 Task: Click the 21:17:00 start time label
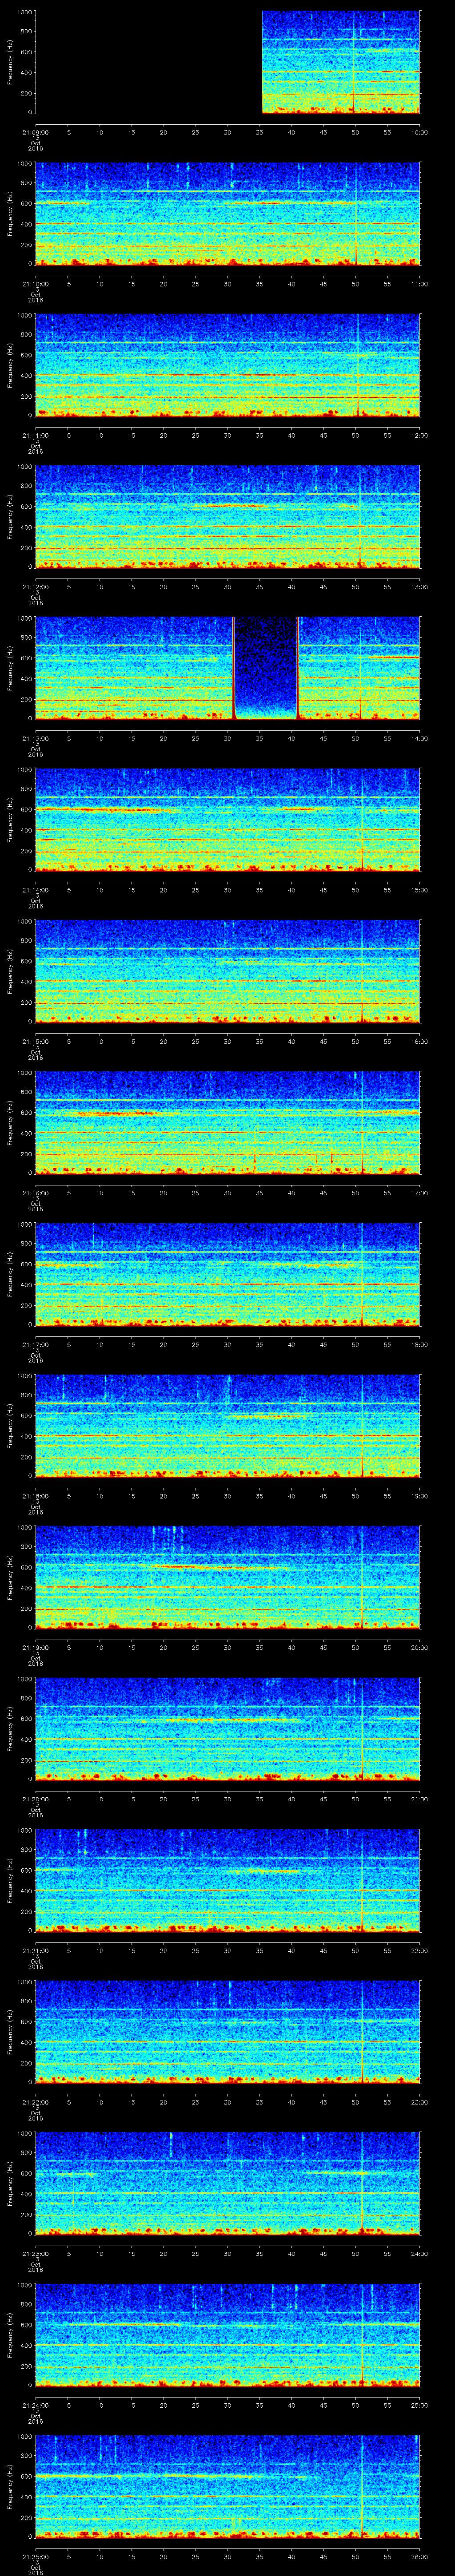[35, 1345]
